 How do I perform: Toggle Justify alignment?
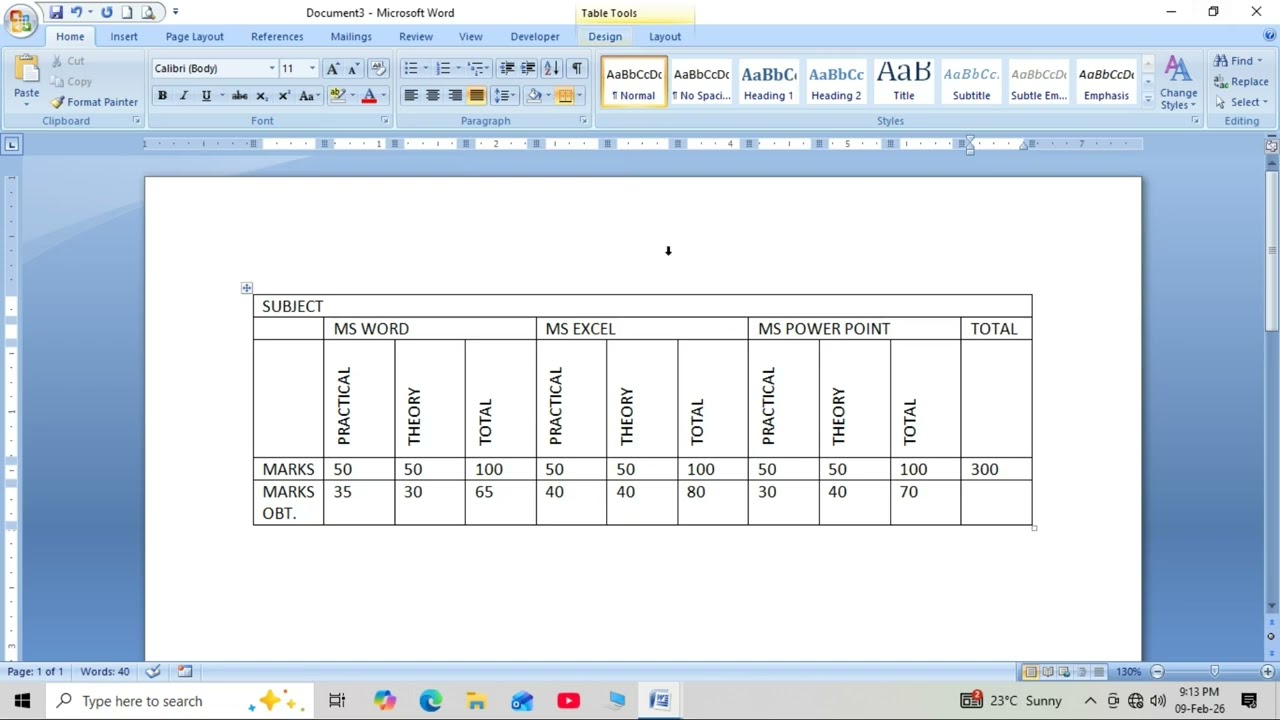pos(477,96)
